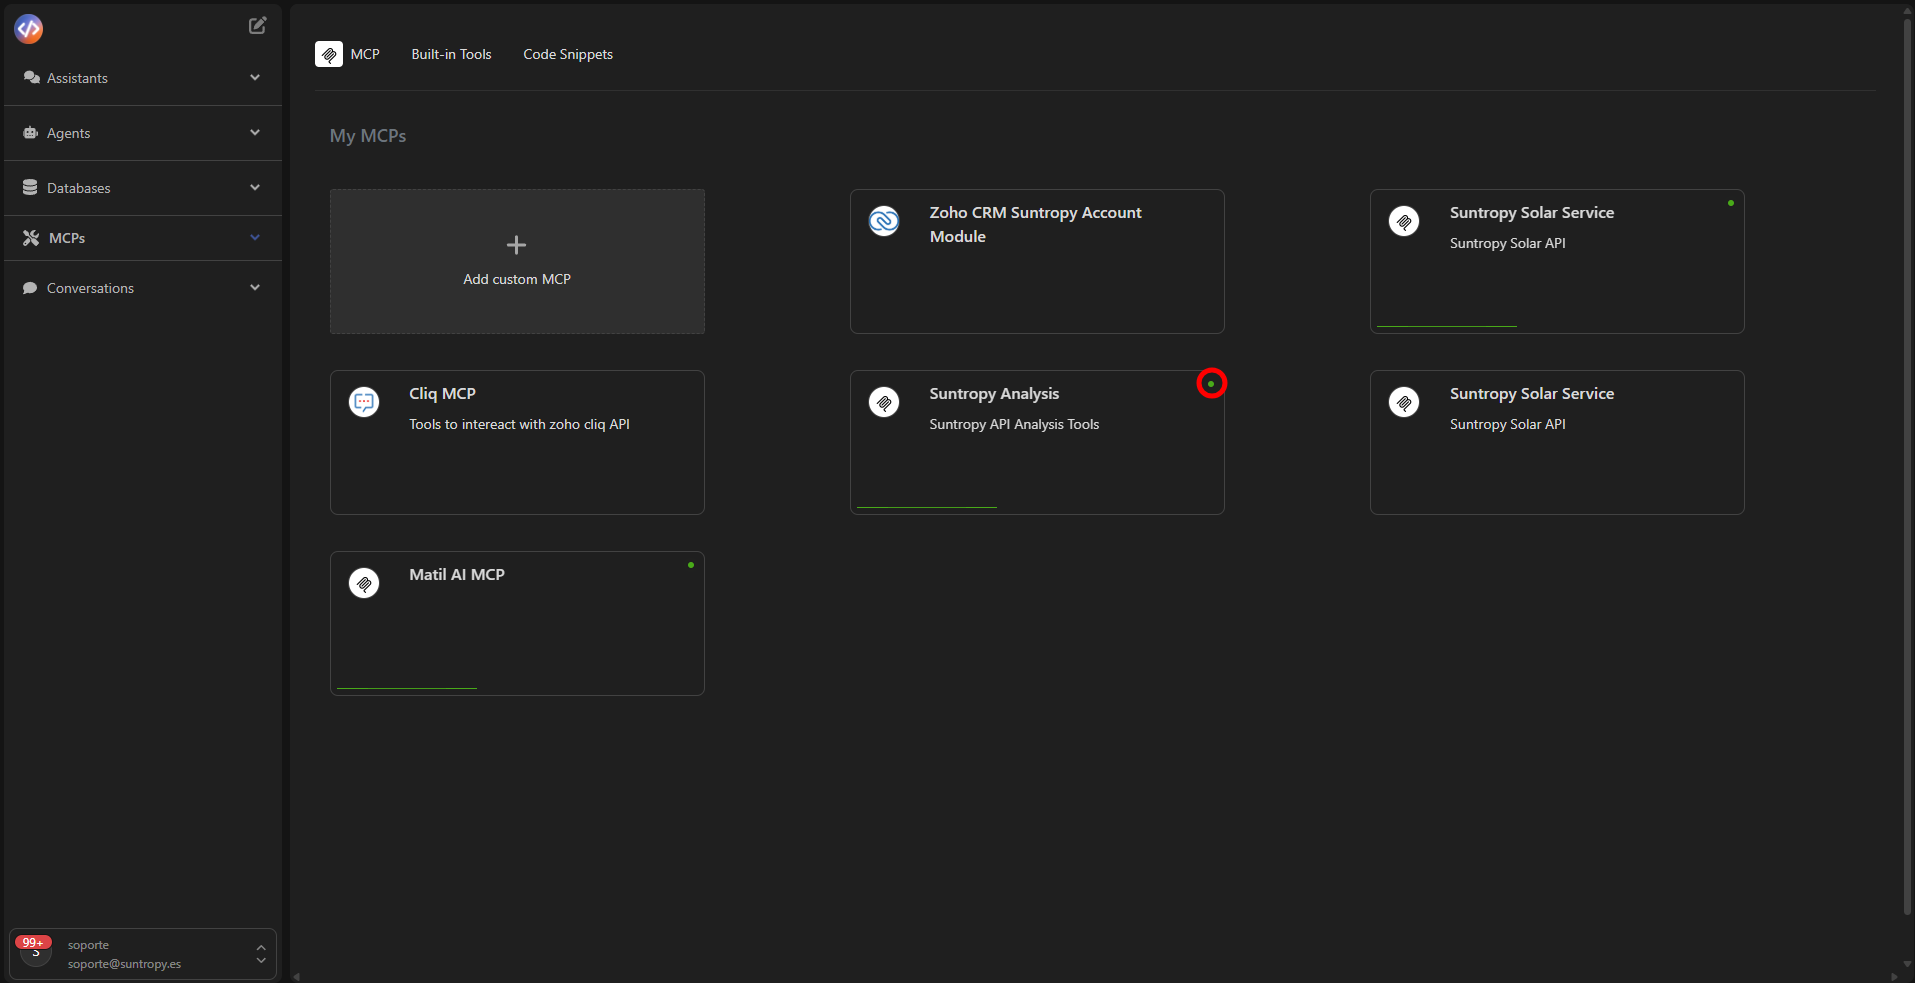Open the Zoho CRM Suntropy Account Module title
This screenshot has height=983, width=1915.
[1035, 225]
